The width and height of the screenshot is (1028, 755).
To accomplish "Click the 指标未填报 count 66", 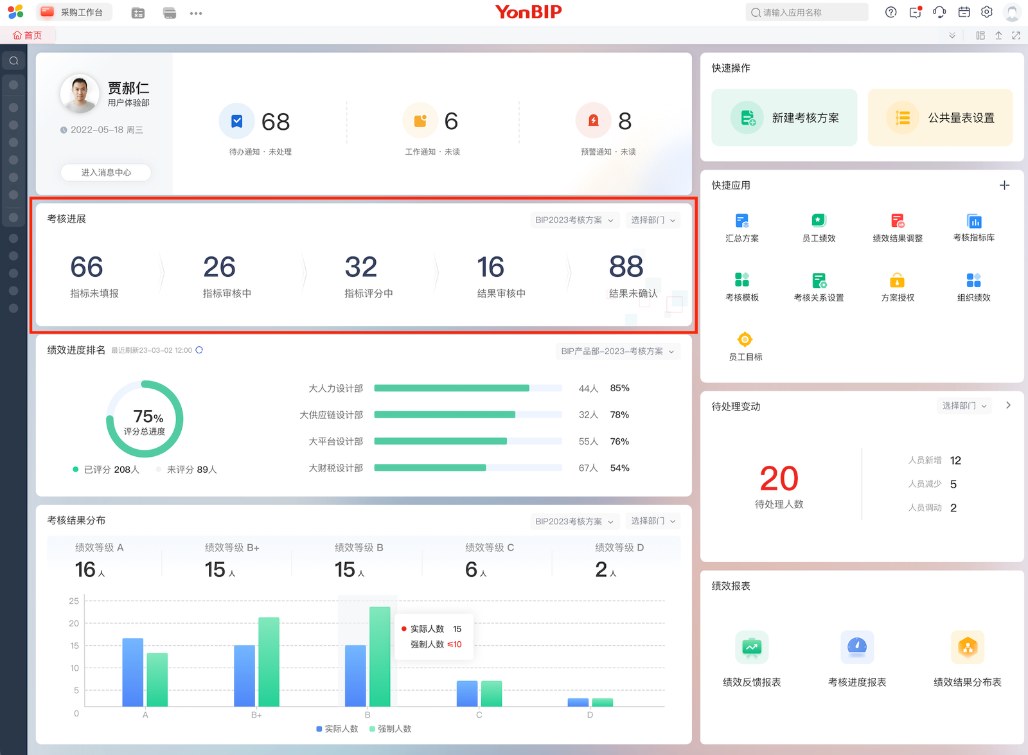I will point(87,267).
